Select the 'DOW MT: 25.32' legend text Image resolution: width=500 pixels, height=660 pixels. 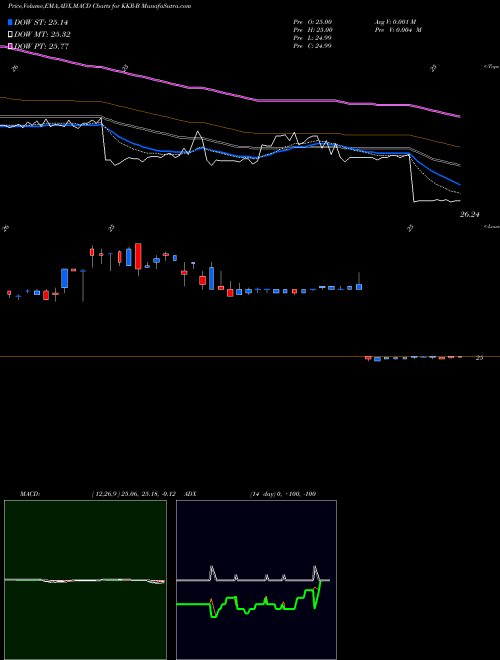click(42, 35)
